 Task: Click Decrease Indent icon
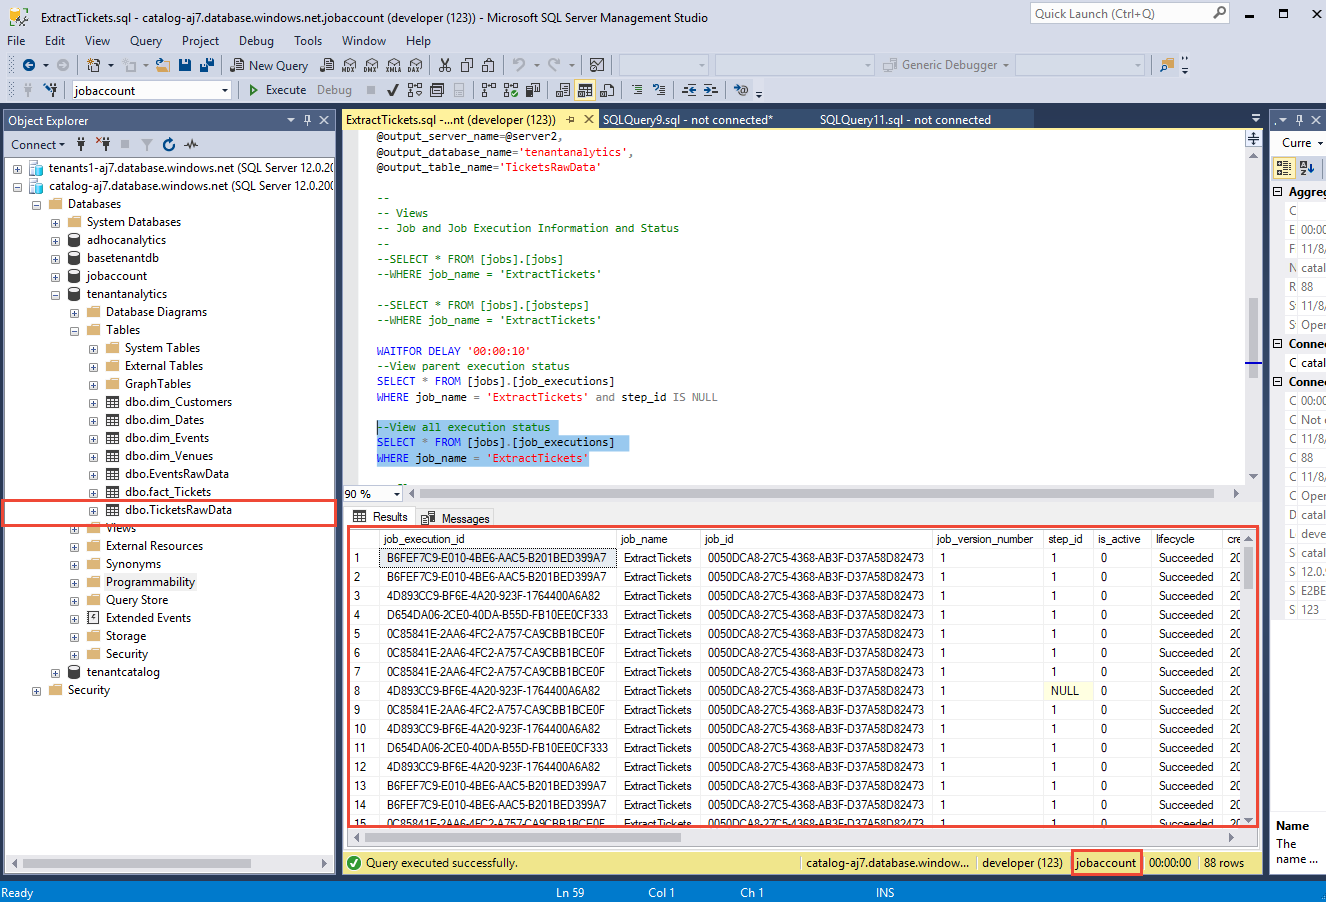tap(689, 90)
